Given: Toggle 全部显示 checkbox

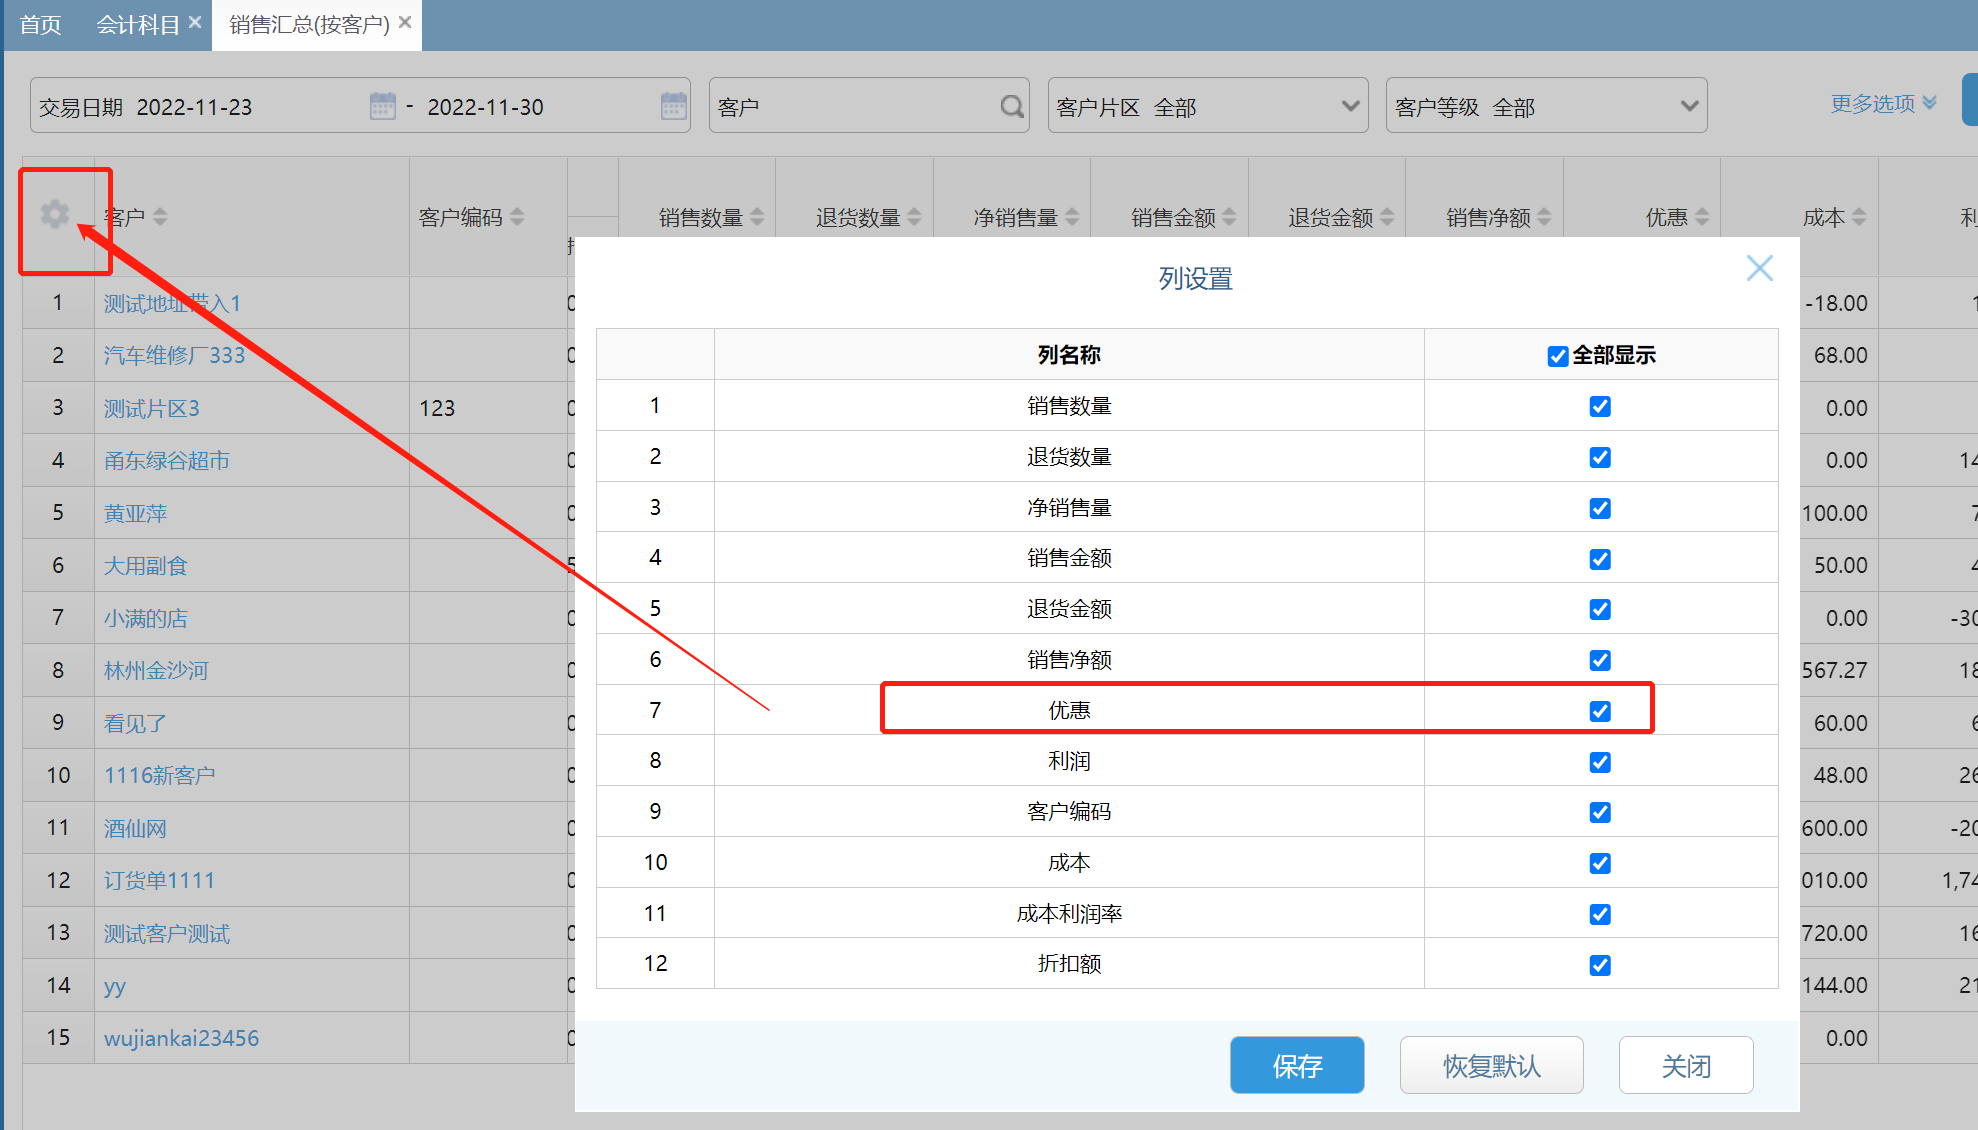Looking at the screenshot, I should [x=1557, y=356].
